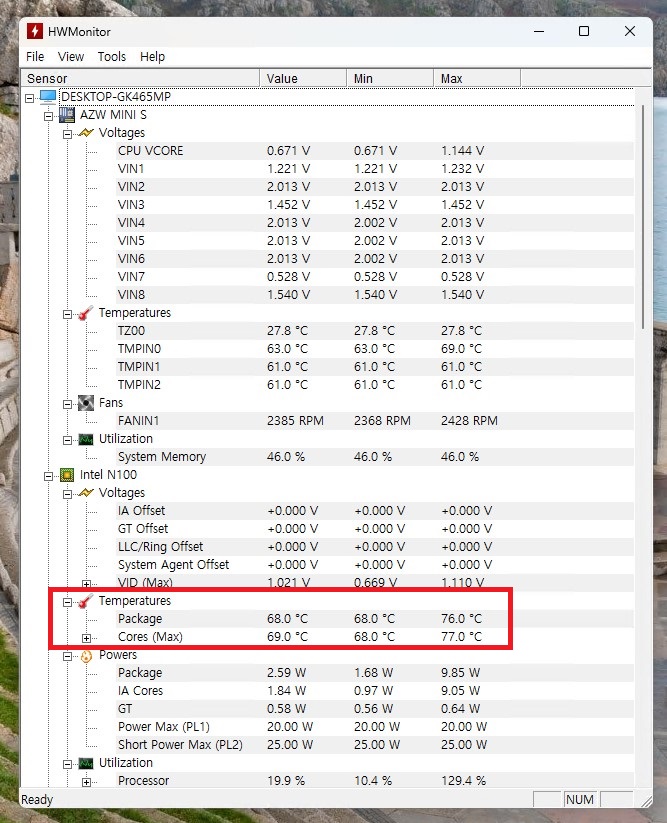667x823 pixels.
Task: Open the File menu
Action: (35, 57)
